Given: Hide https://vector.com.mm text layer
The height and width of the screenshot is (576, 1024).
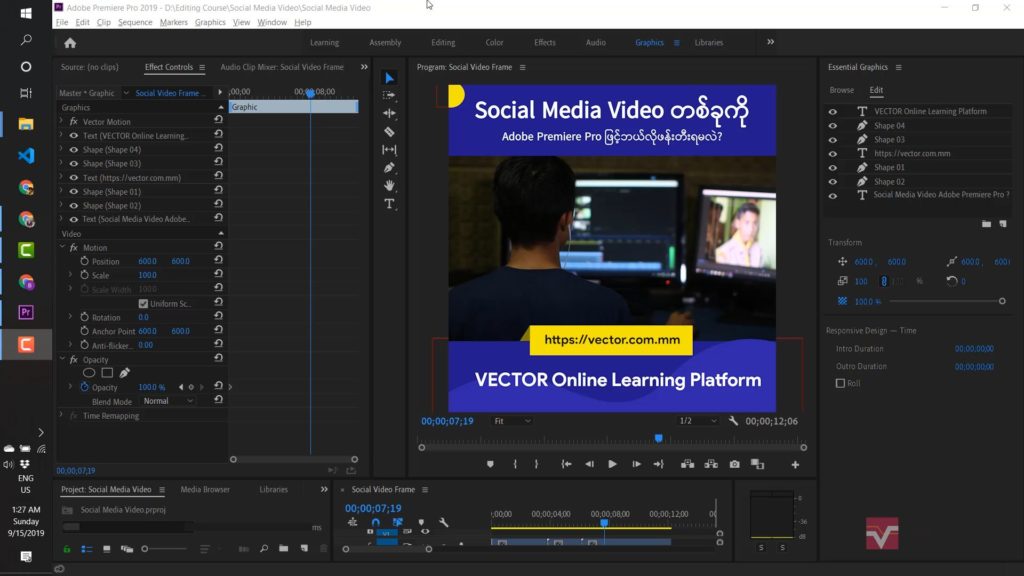Looking at the screenshot, I should pyautogui.click(x=833, y=153).
